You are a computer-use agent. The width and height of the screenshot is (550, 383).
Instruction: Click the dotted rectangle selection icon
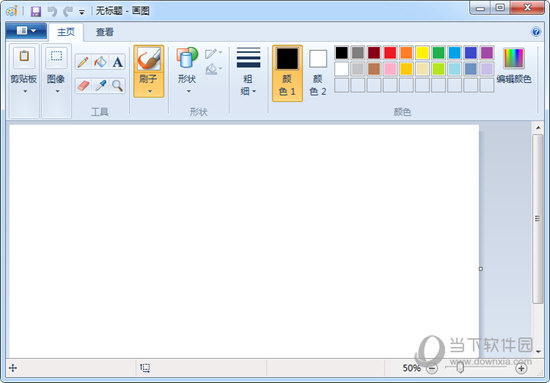56,56
